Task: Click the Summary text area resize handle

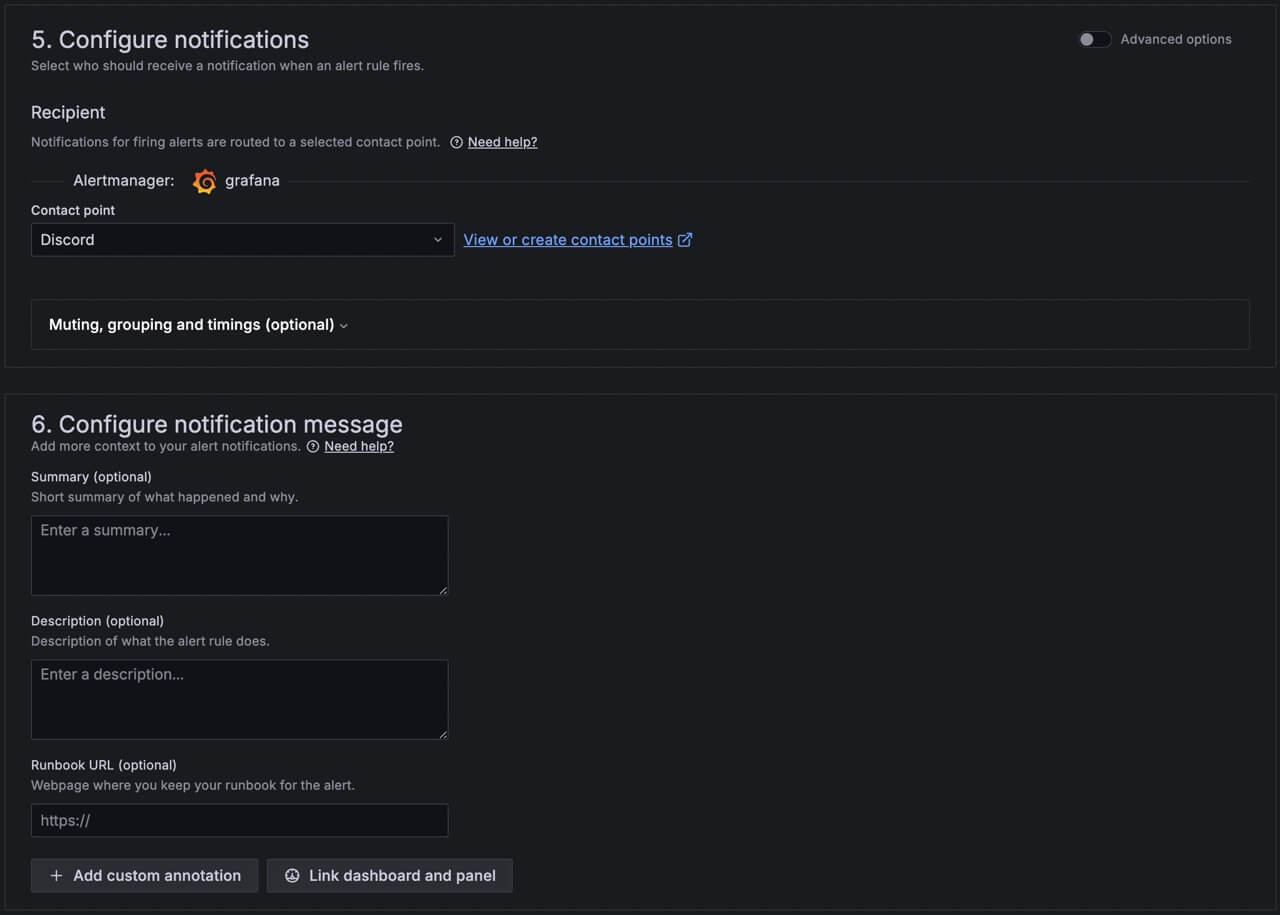Action: 443,591
